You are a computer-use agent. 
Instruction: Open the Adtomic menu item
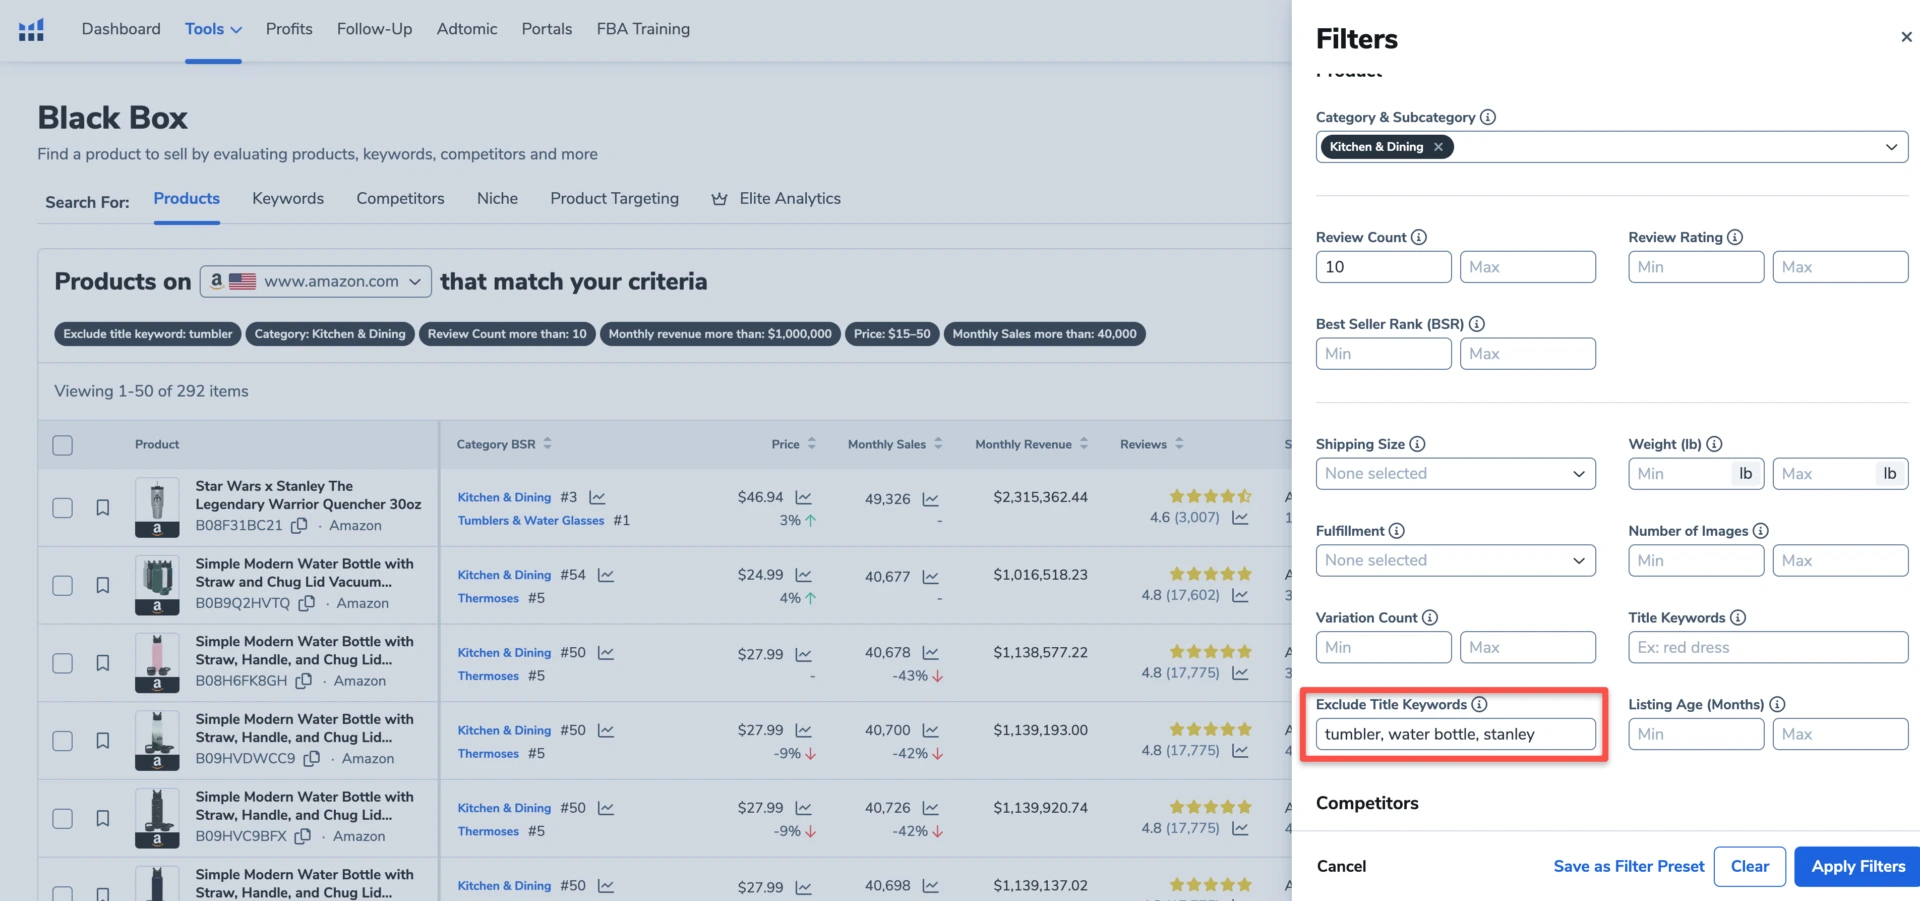coord(467,29)
